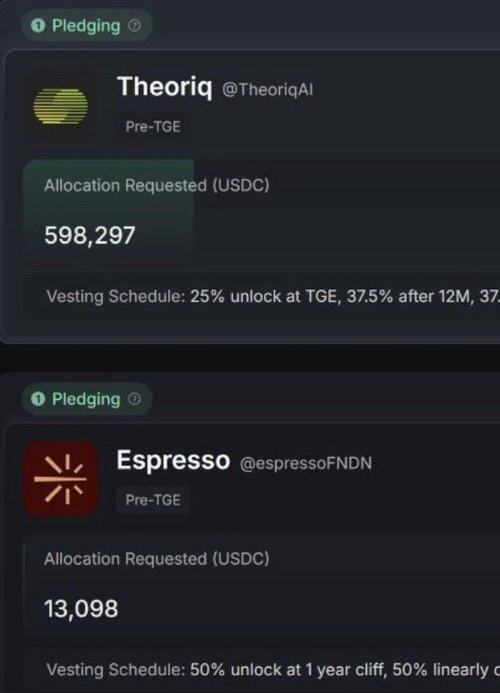Click Espresso vesting schedule text
The width and height of the screenshot is (500, 693).
273,670
